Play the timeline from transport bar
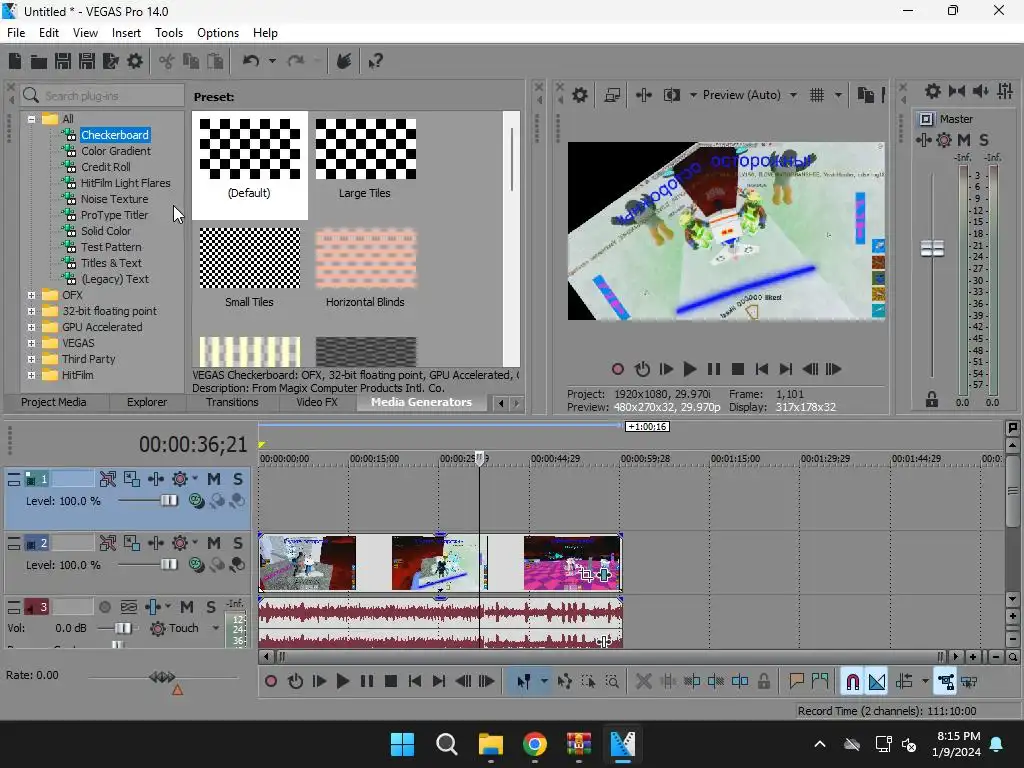1024x768 pixels. click(x=342, y=682)
